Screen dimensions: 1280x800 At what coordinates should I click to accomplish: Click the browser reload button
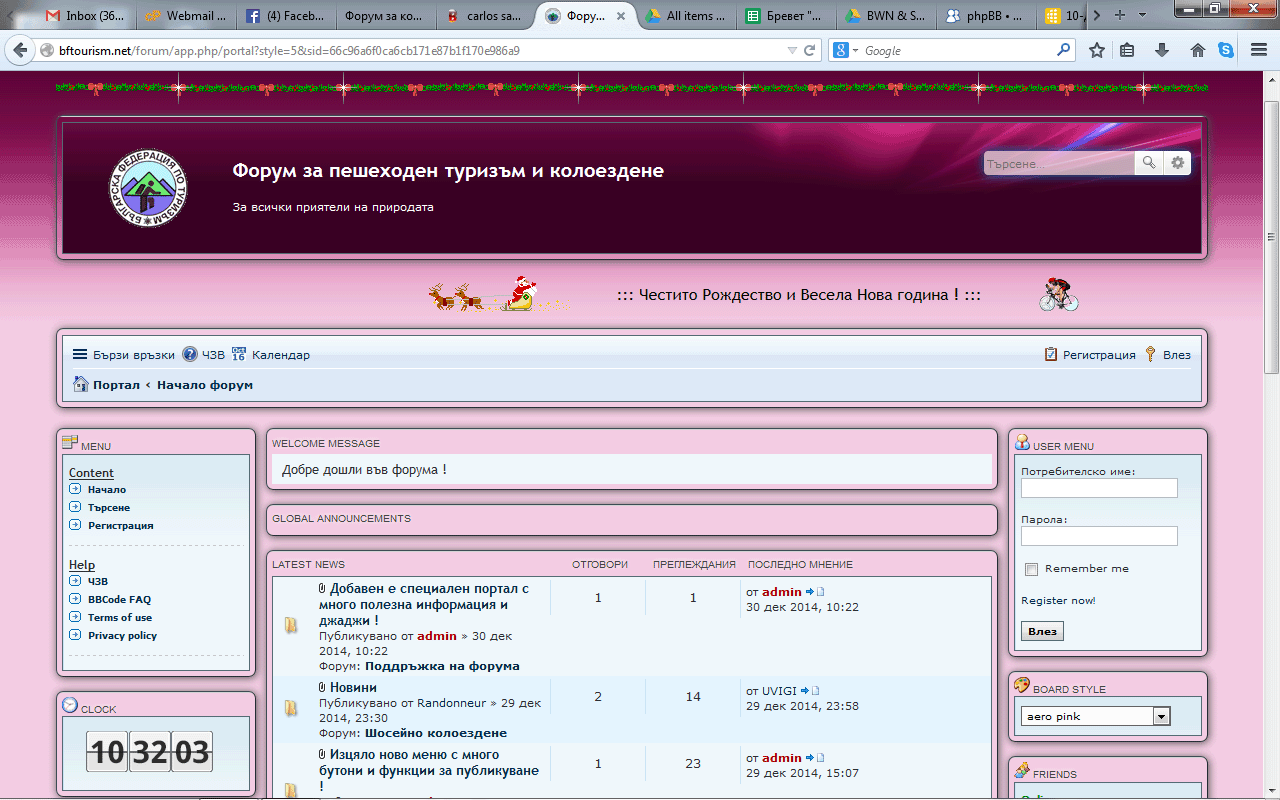(811, 50)
